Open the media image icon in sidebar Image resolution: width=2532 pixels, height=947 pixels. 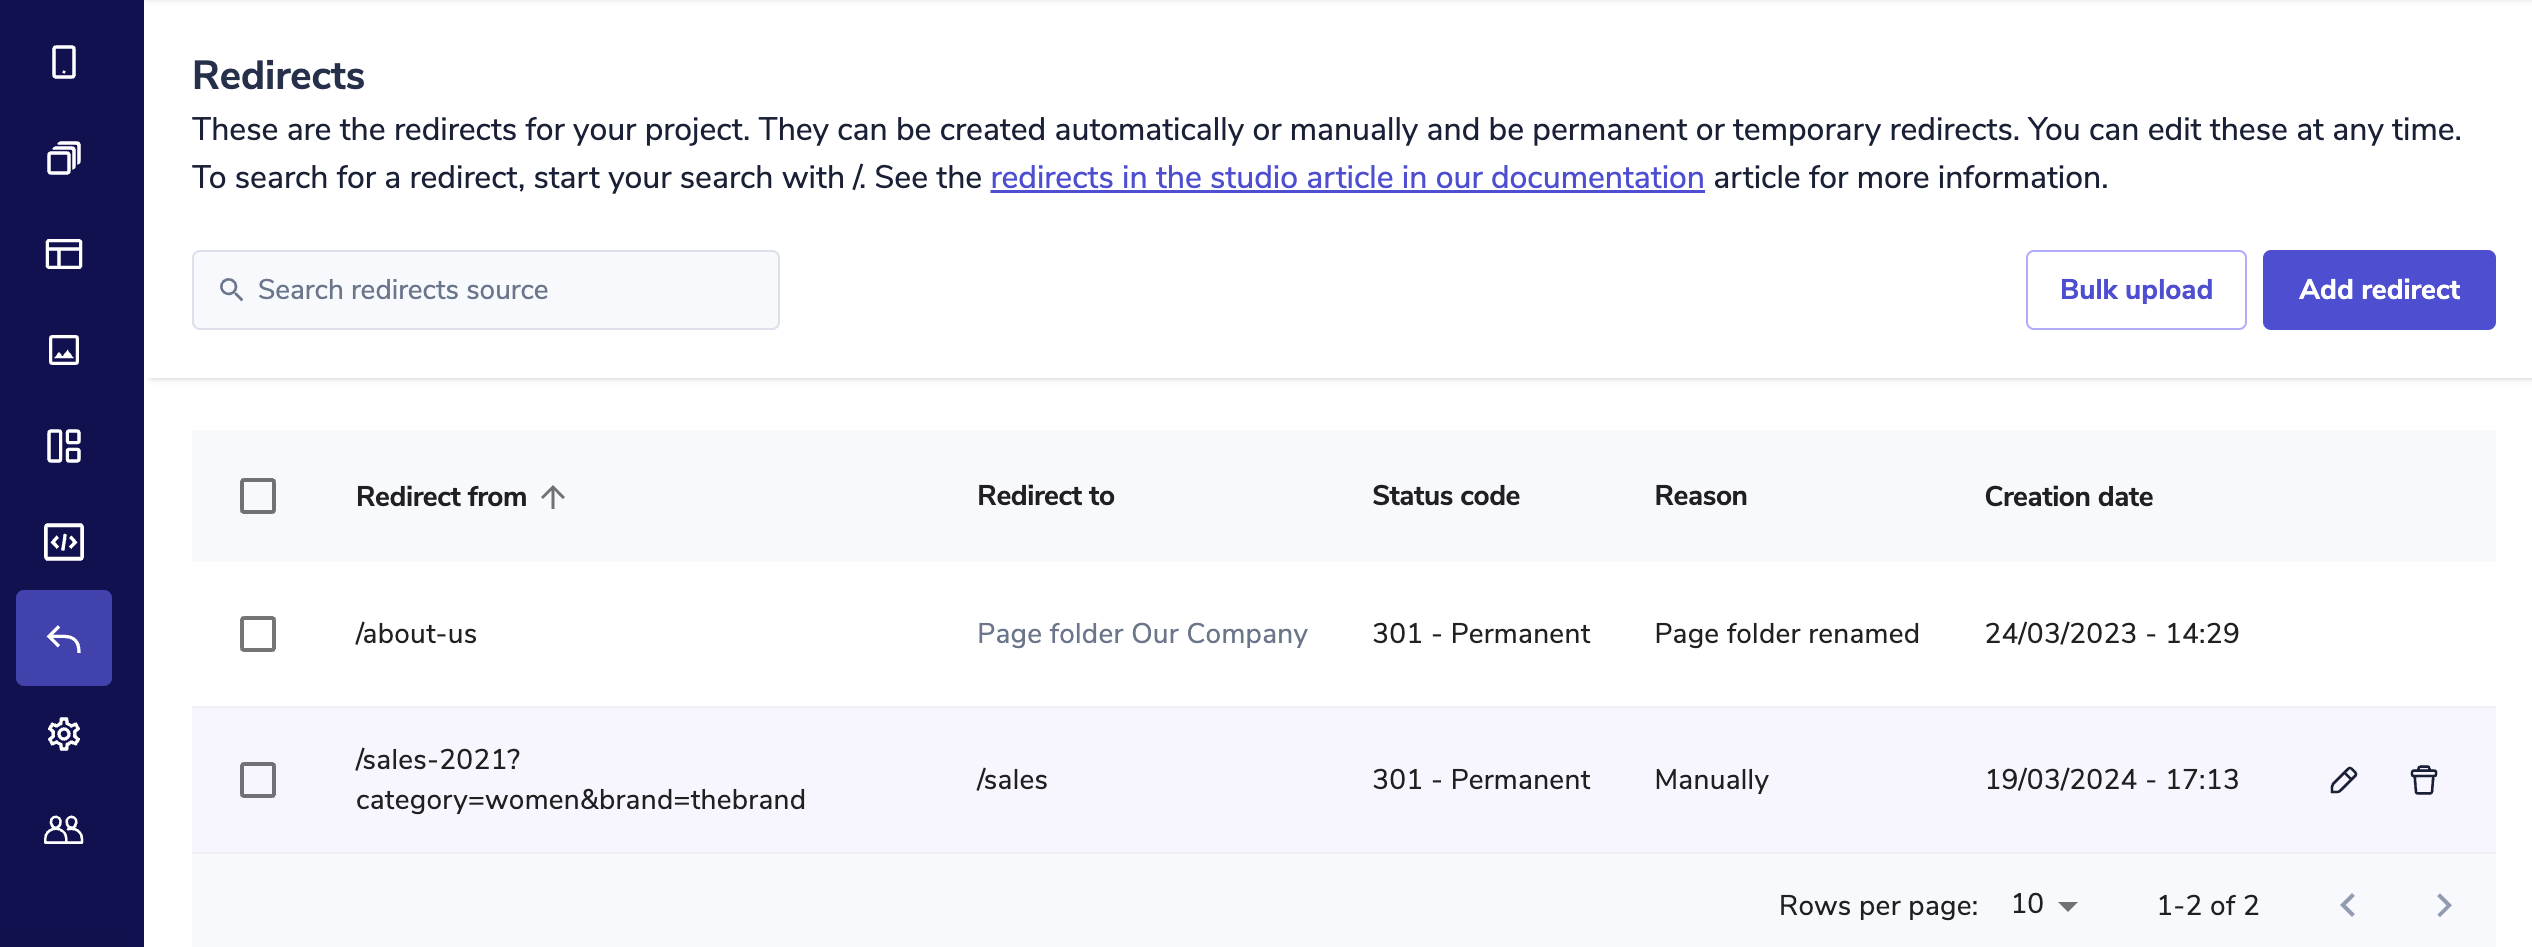click(64, 350)
